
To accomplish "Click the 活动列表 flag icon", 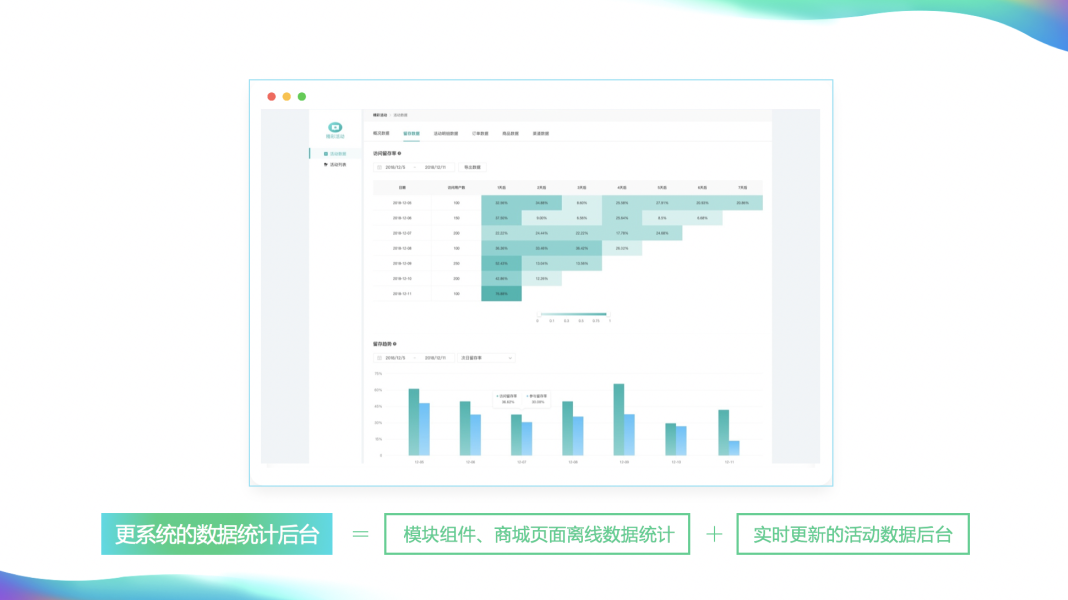I will click(326, 165).
